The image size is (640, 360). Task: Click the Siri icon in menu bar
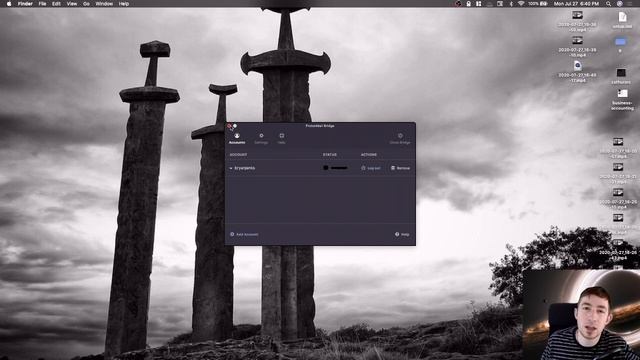click(x=620, y=4)
